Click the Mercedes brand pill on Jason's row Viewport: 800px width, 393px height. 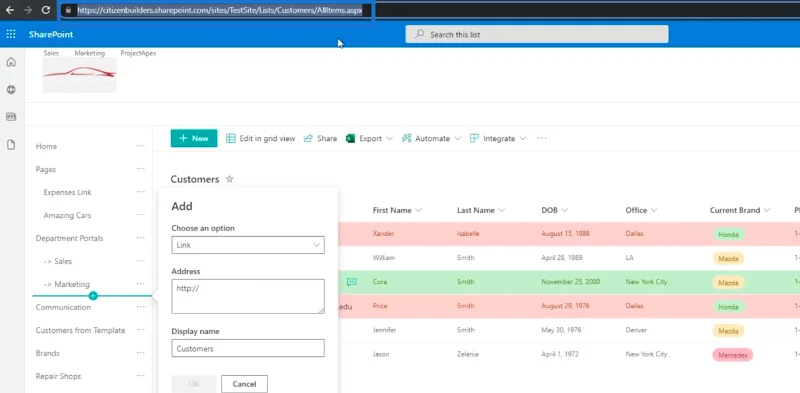click(x=733, y=355)
